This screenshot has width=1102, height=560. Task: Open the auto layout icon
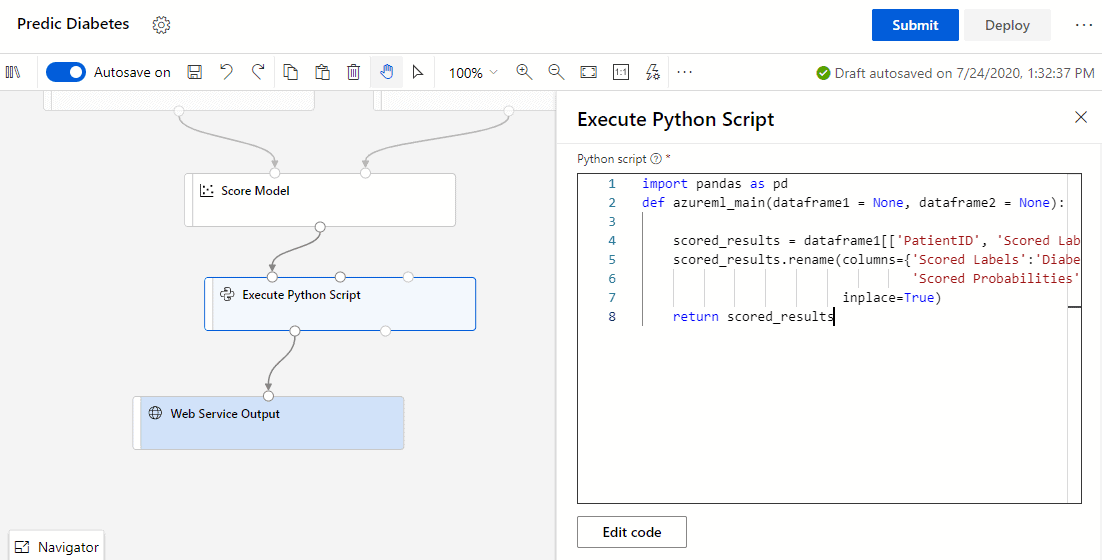(653, 72)
